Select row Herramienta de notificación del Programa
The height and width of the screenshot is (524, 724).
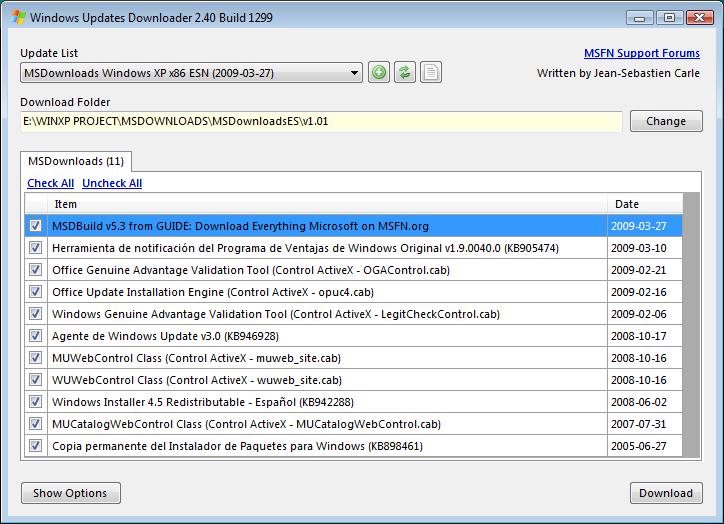click(353, 248)
